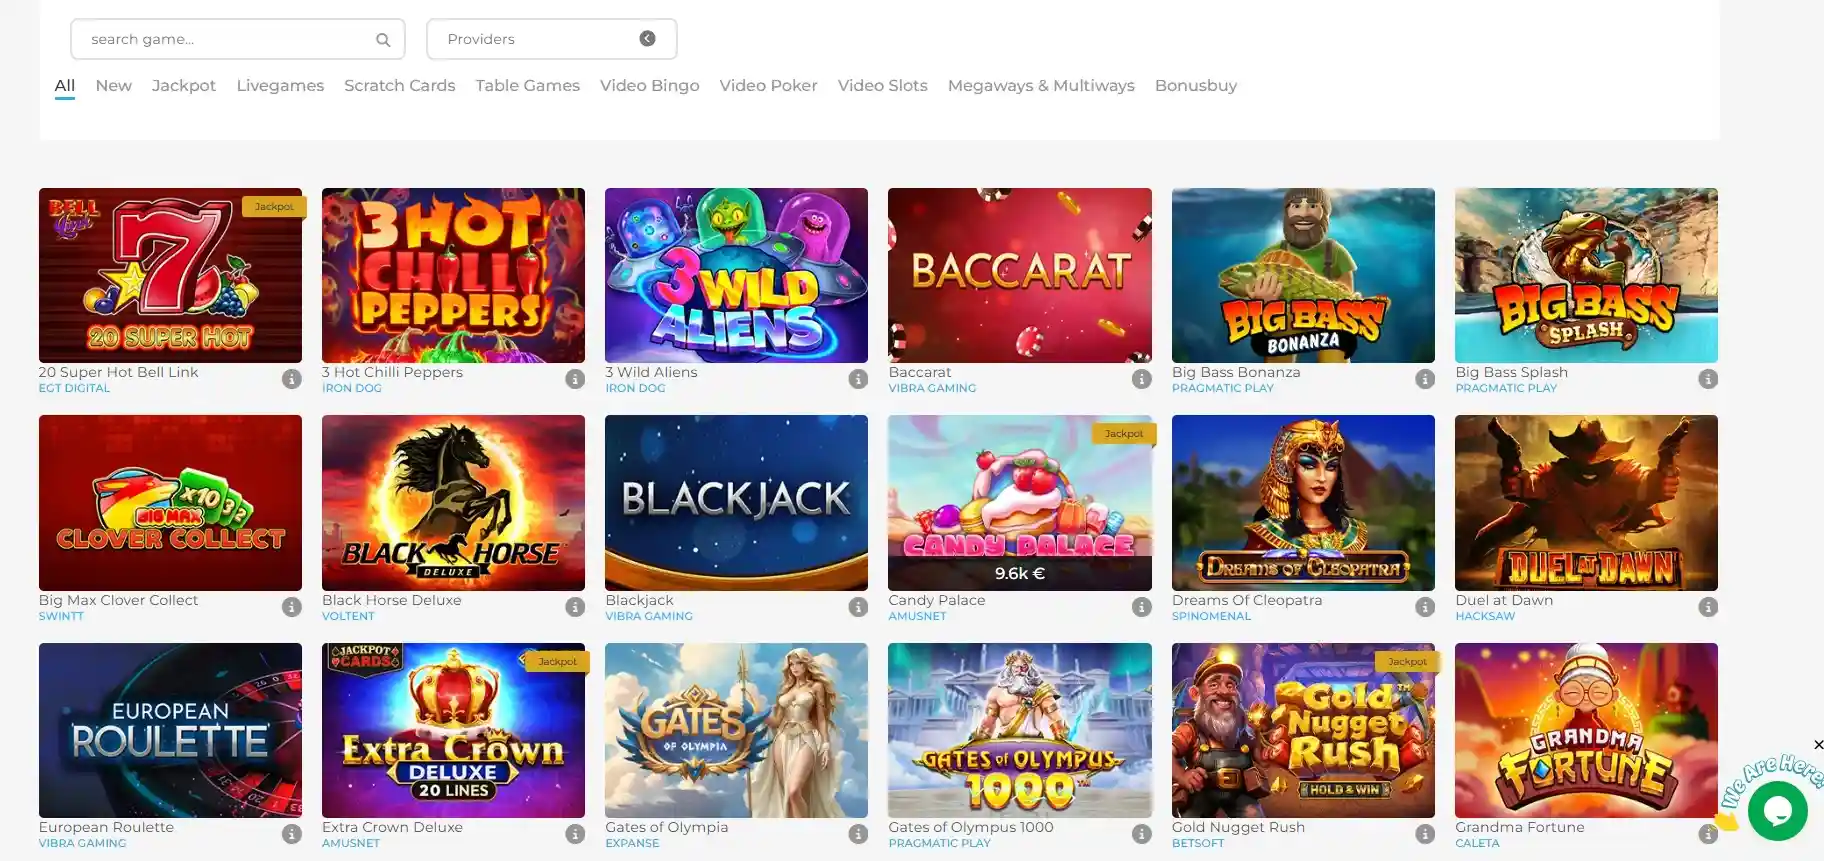Viewport: 1824px width, 861px height.
Task: Open the Scratch Cards tab
Action: [400, 86]
